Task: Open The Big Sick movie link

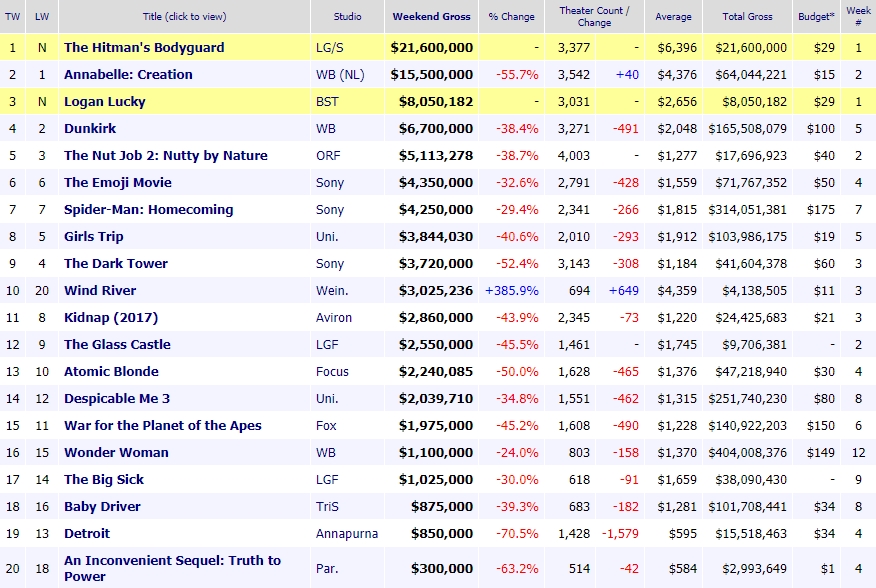Action: coord(104,480)
